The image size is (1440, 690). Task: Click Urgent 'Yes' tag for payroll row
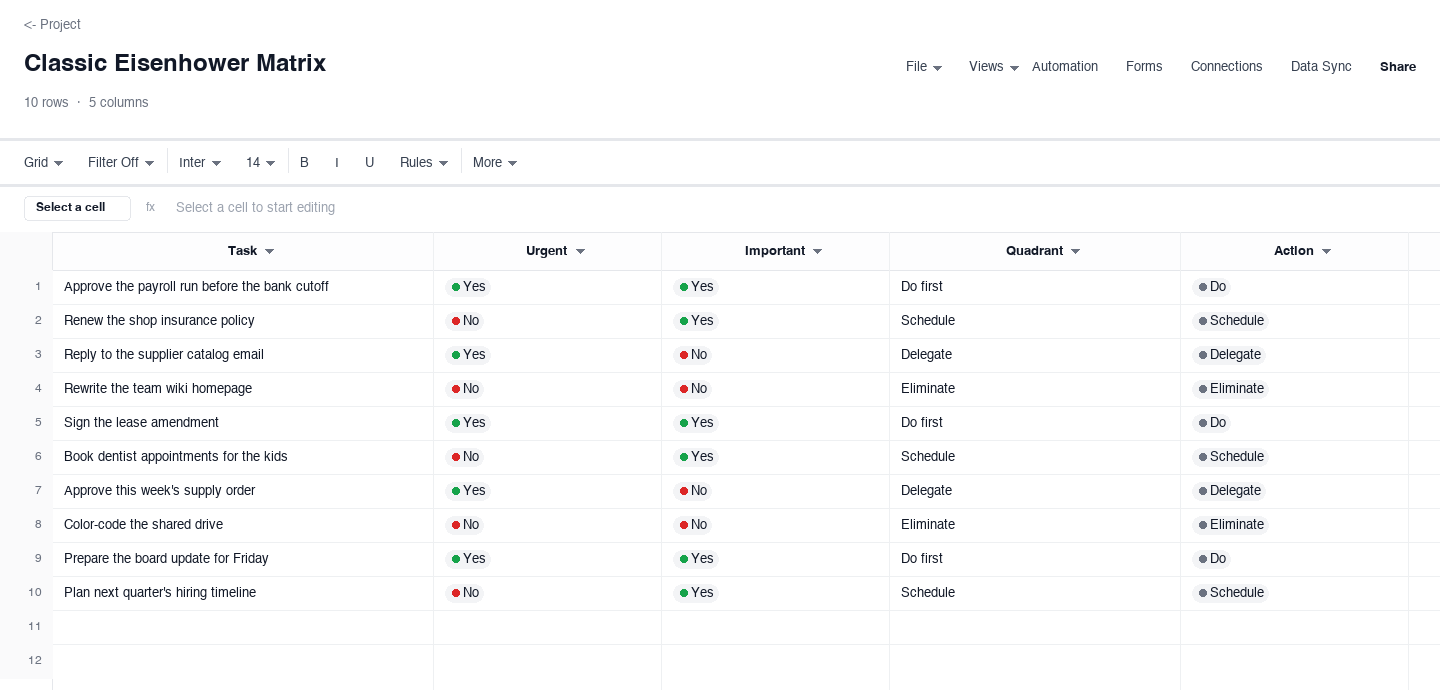pos(468,287)
